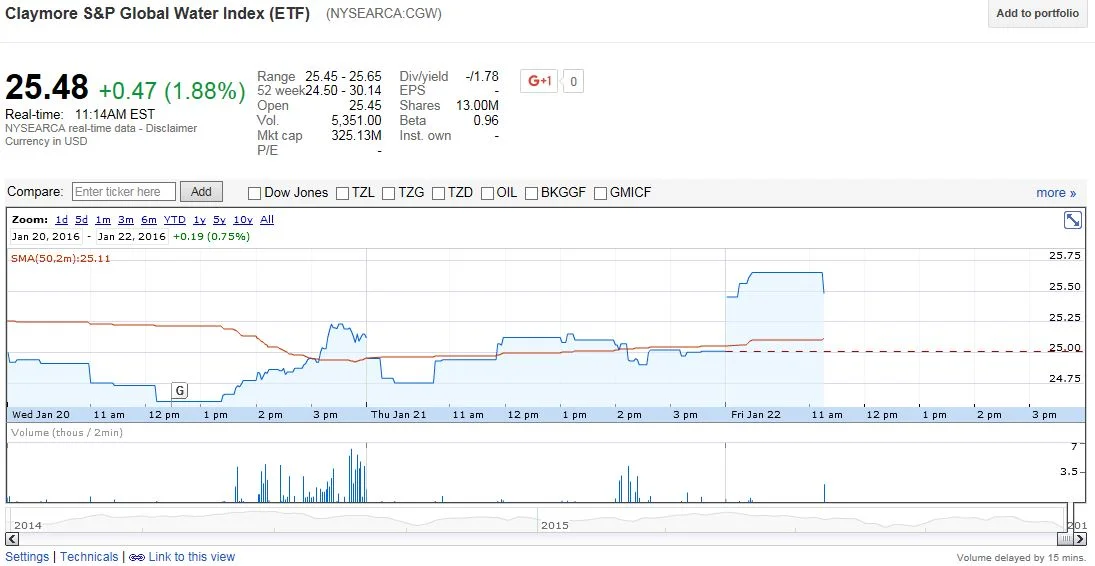Switch chart zoom to 6m
The width and height of the screenshot is (1095, 566).
tap(149, 219)
